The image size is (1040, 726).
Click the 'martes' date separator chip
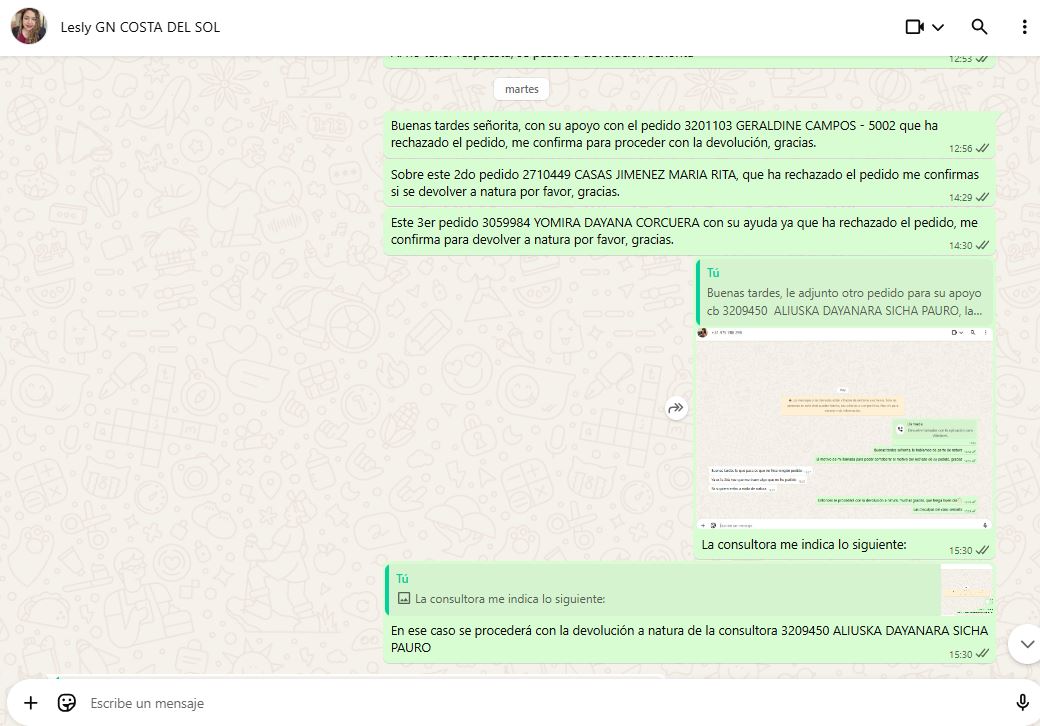[x=521, y=89]
